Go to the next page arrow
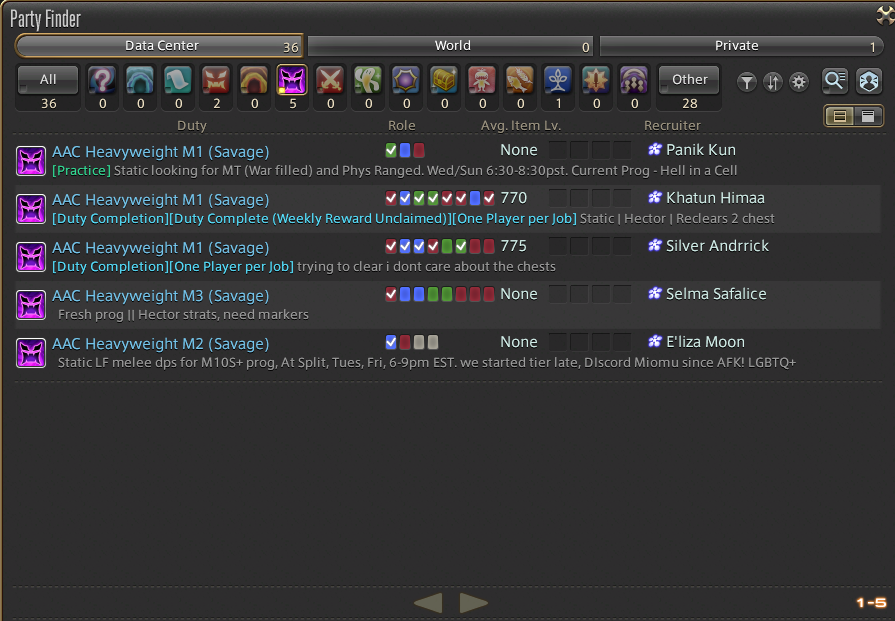Screen dimensions: 895x621 (x=474, y=603)
